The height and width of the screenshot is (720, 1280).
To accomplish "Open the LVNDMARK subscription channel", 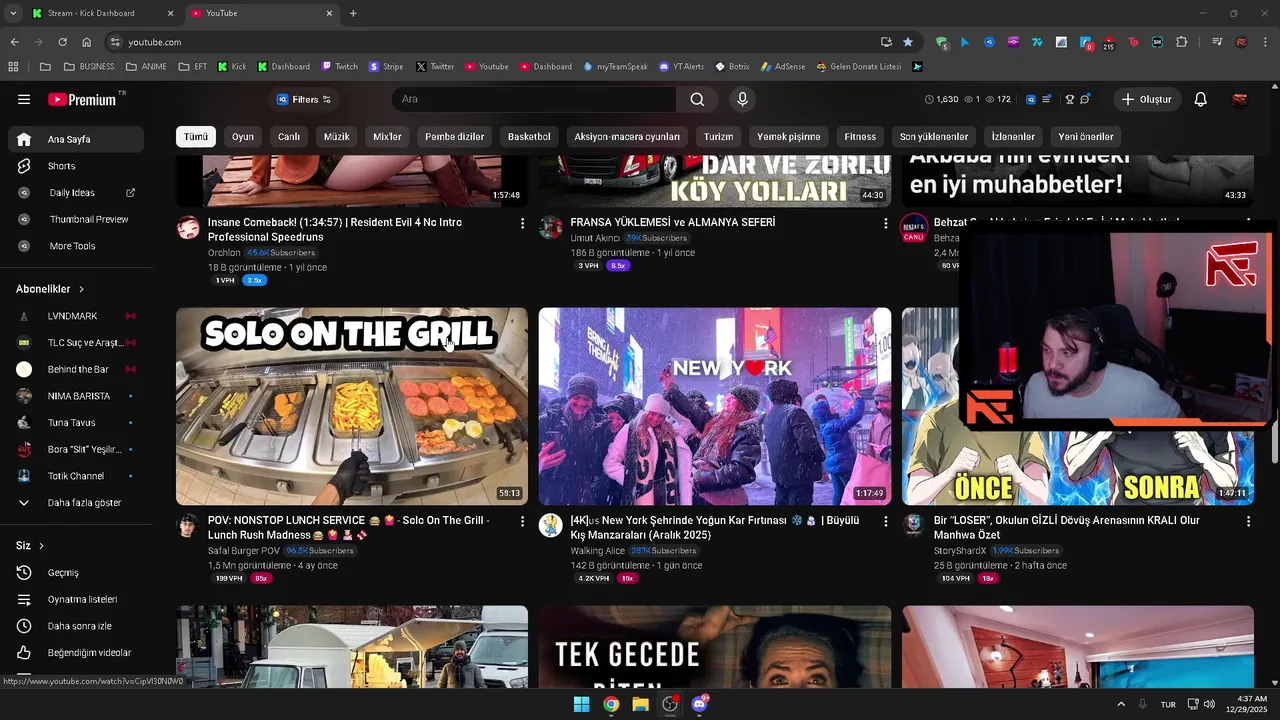I will coord(76,316).
